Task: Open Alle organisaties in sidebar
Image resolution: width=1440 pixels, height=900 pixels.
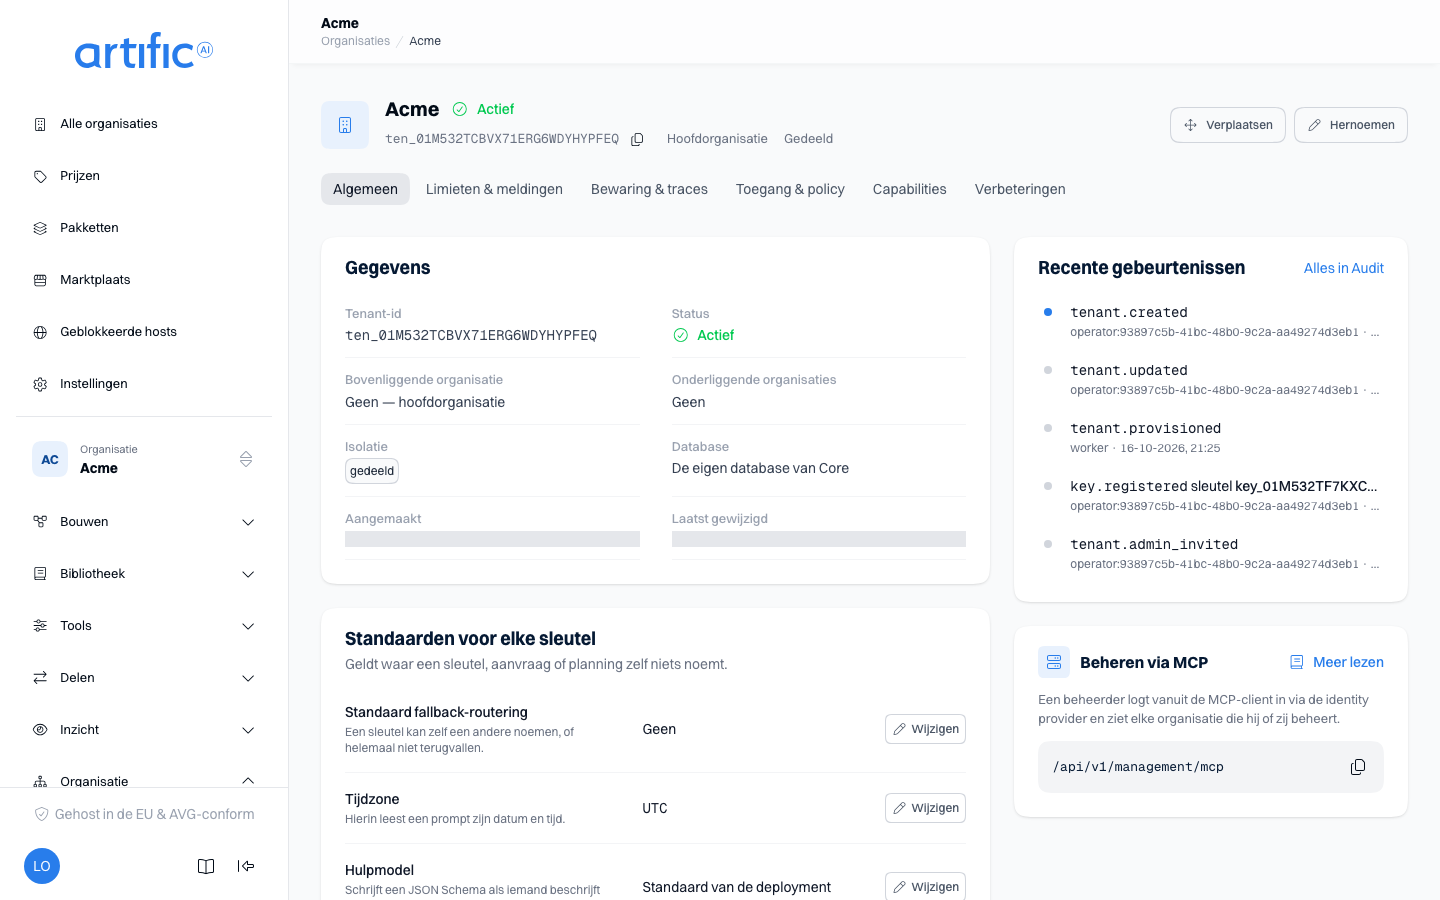Action: coord(144,124)
